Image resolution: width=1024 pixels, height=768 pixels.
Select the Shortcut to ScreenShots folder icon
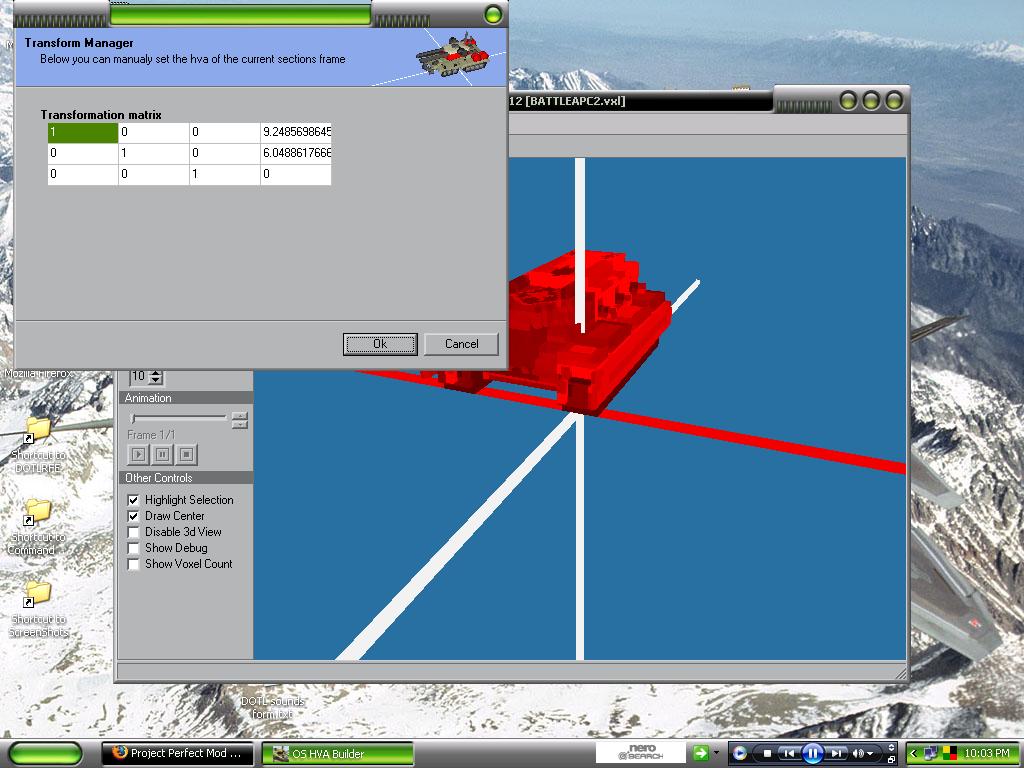pyautogui.click(x=38, y=593)
